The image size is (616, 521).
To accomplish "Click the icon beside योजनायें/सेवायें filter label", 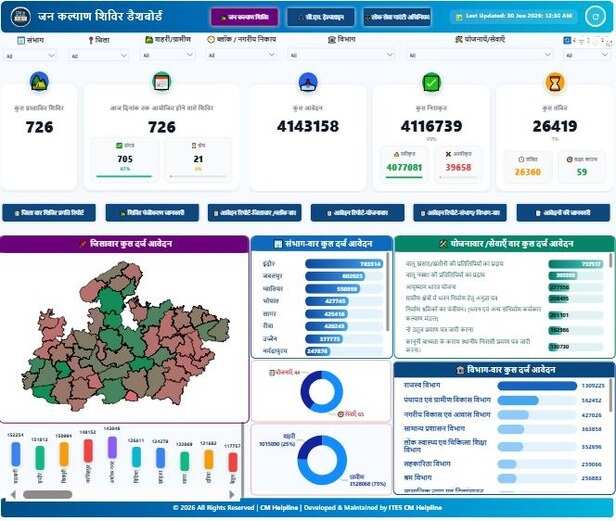I will click(459, 39).
